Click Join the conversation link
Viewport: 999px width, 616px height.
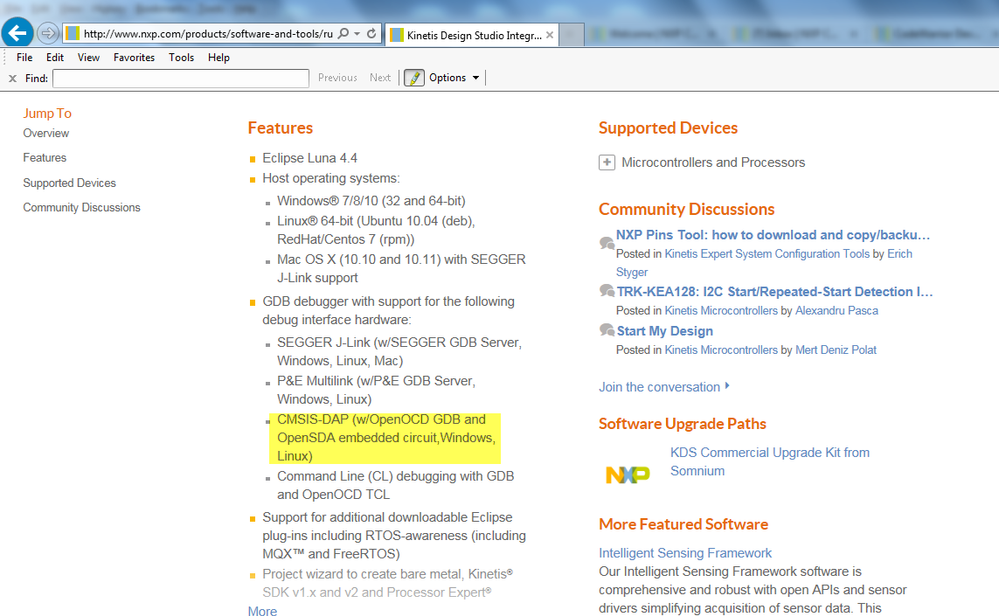(x=664, y=387)
